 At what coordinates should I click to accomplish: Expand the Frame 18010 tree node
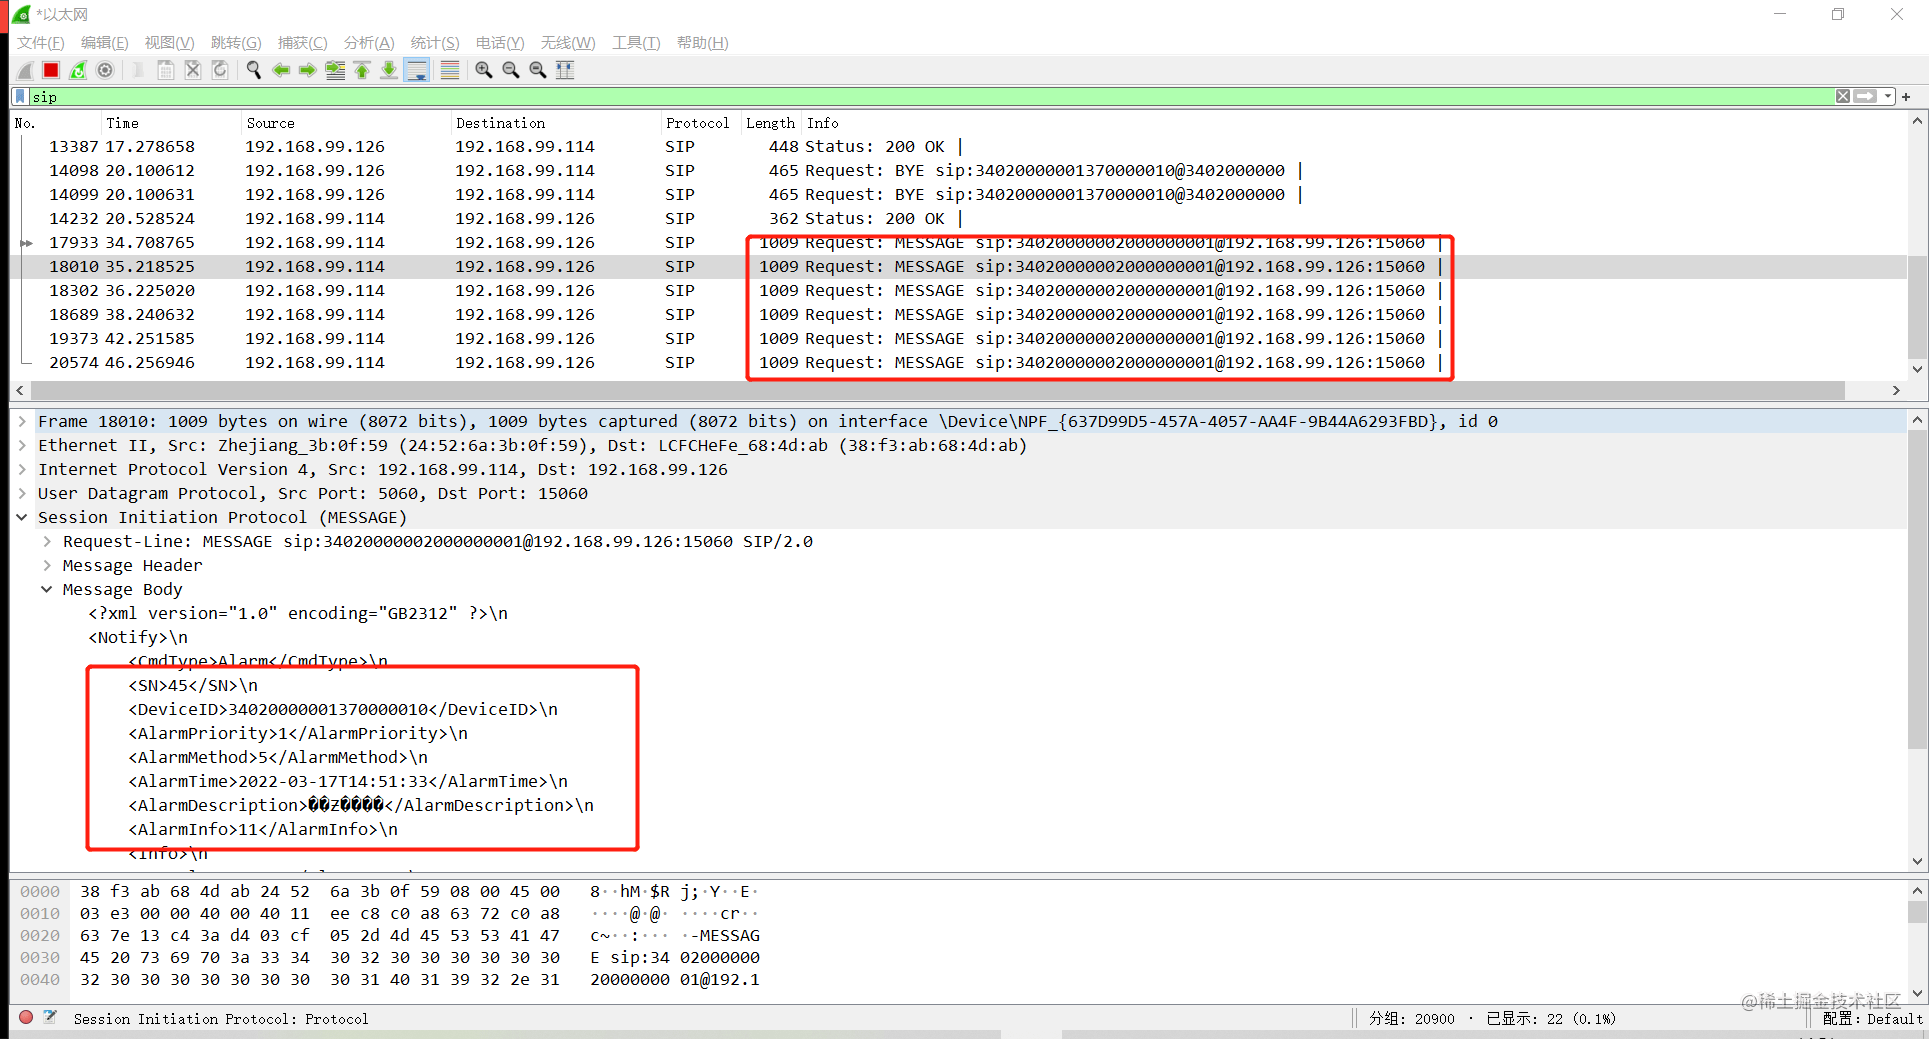pyautogui.click(x=22, y=422)
